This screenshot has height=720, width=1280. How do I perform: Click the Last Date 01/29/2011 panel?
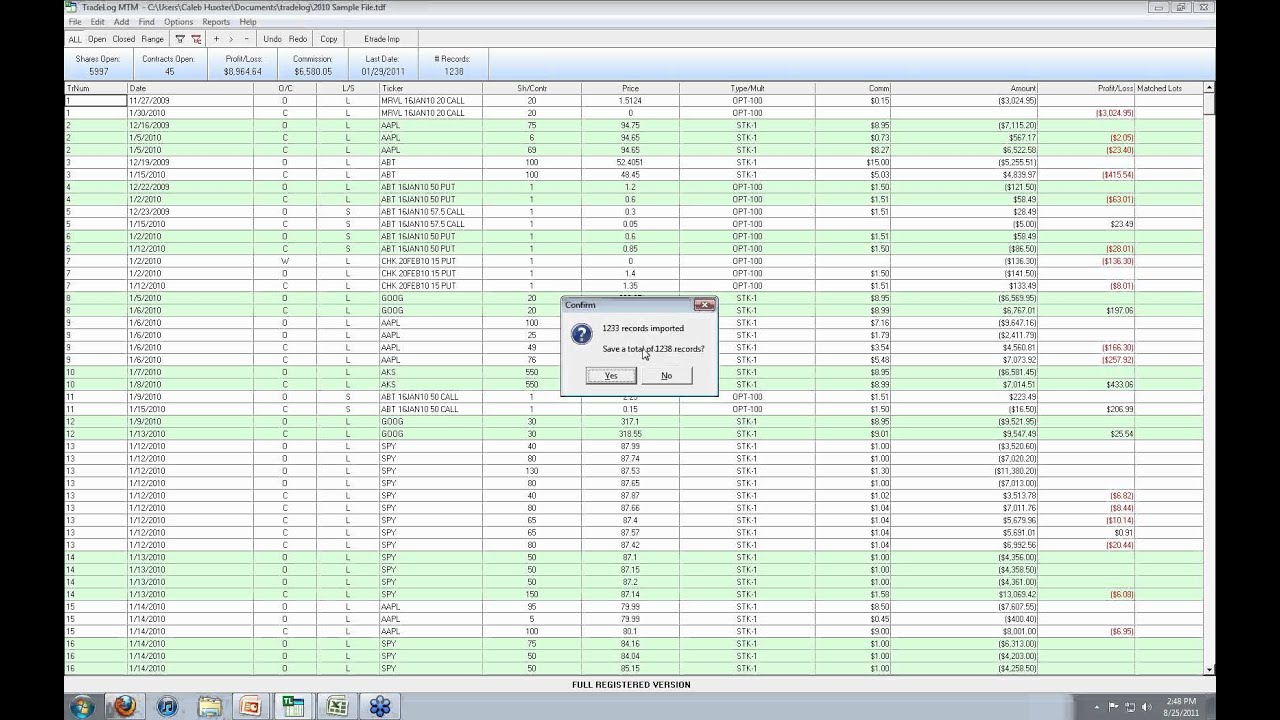click(381, 65)
